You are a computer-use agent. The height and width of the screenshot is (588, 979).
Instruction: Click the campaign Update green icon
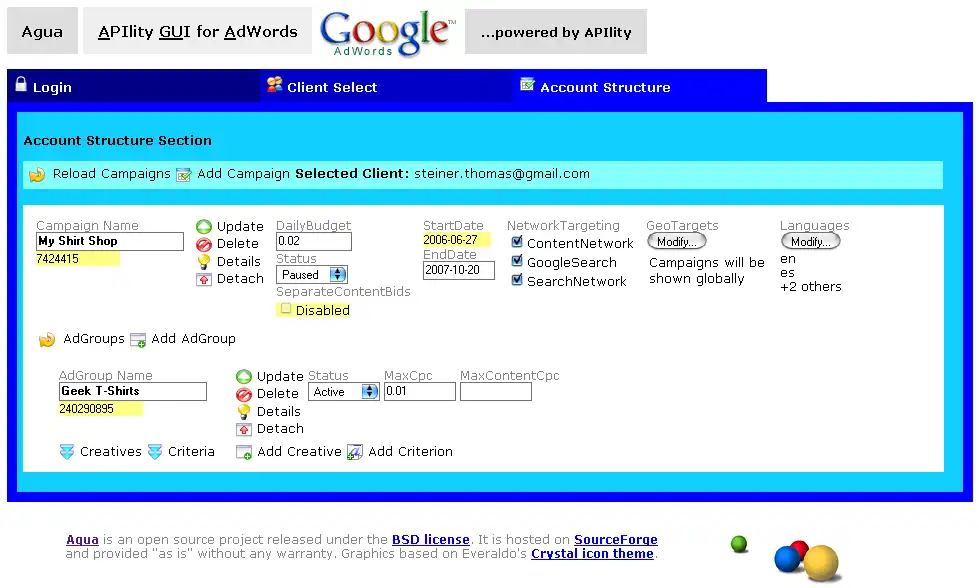tap(204, 227)
